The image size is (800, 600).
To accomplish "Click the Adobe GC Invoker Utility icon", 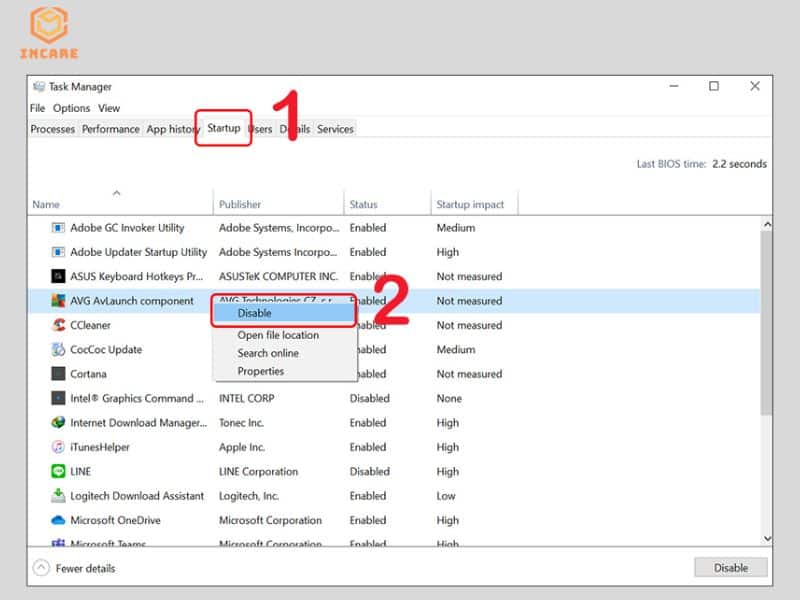I will click(x=58, y=228).
